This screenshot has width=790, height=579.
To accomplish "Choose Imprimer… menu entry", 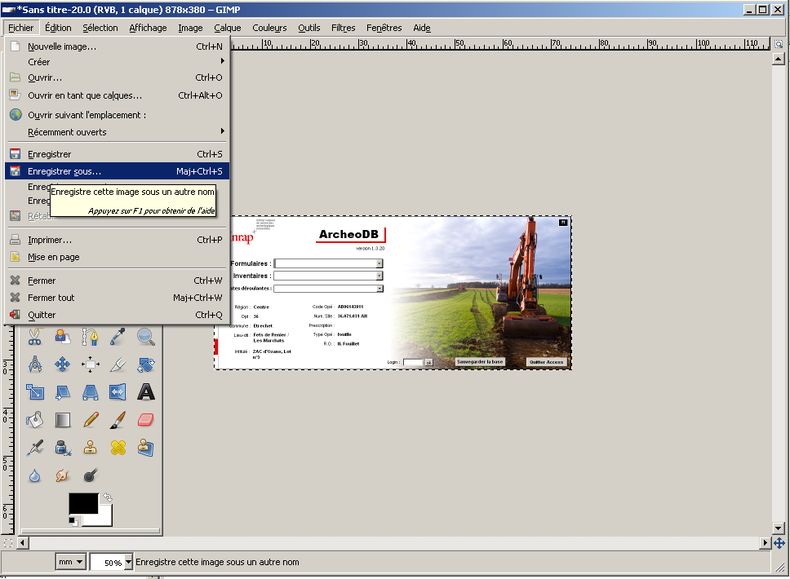I will tap(117, 240).
